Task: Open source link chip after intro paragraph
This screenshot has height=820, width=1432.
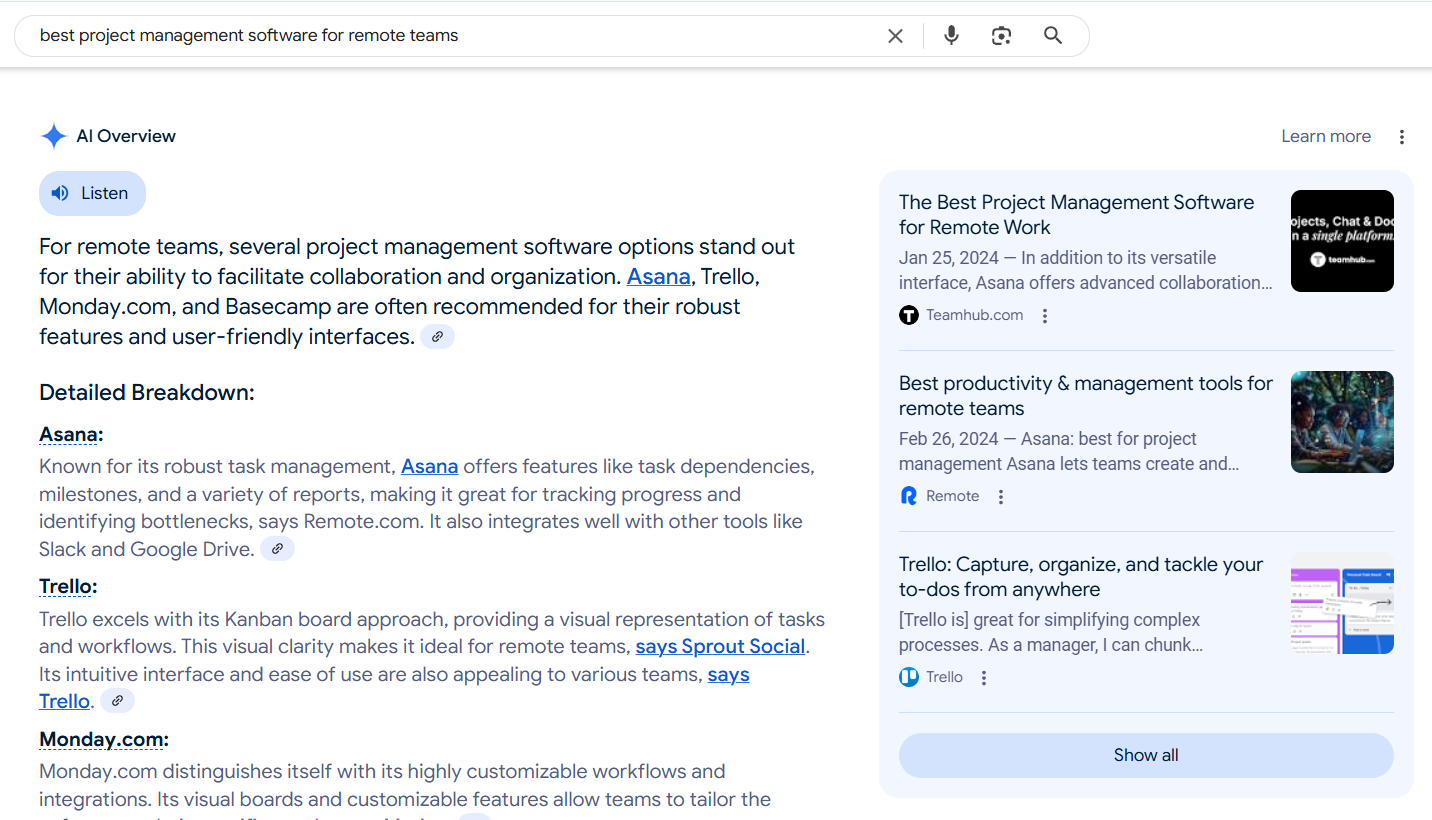Action: pos(437,337)
